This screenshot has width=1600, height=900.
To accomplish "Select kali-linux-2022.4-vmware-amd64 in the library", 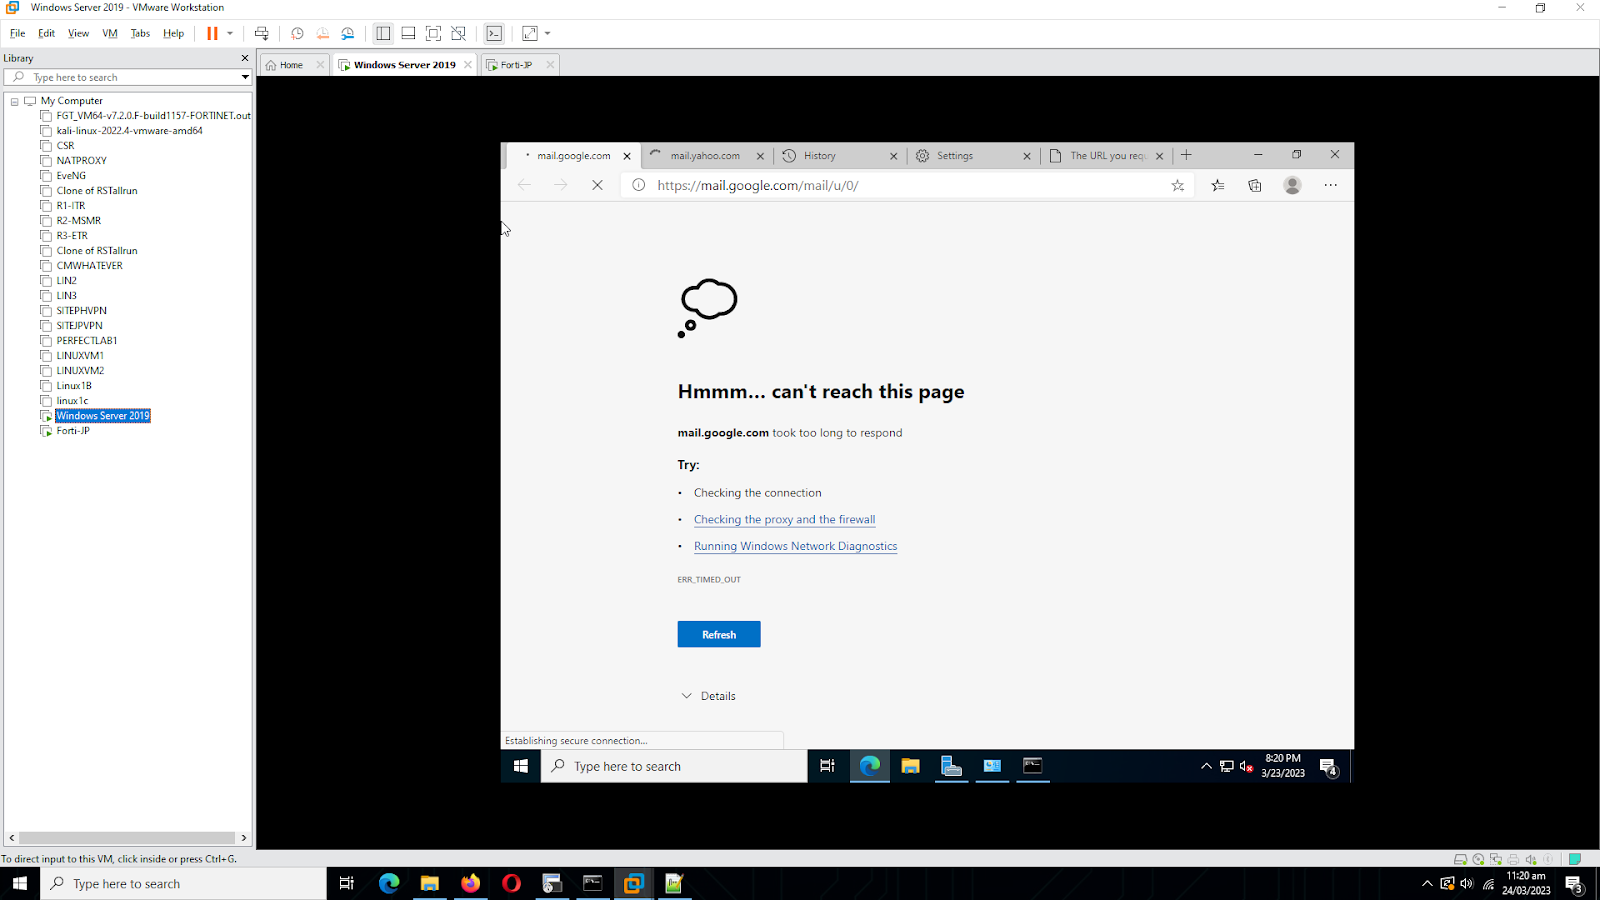I will pos(129,130).
